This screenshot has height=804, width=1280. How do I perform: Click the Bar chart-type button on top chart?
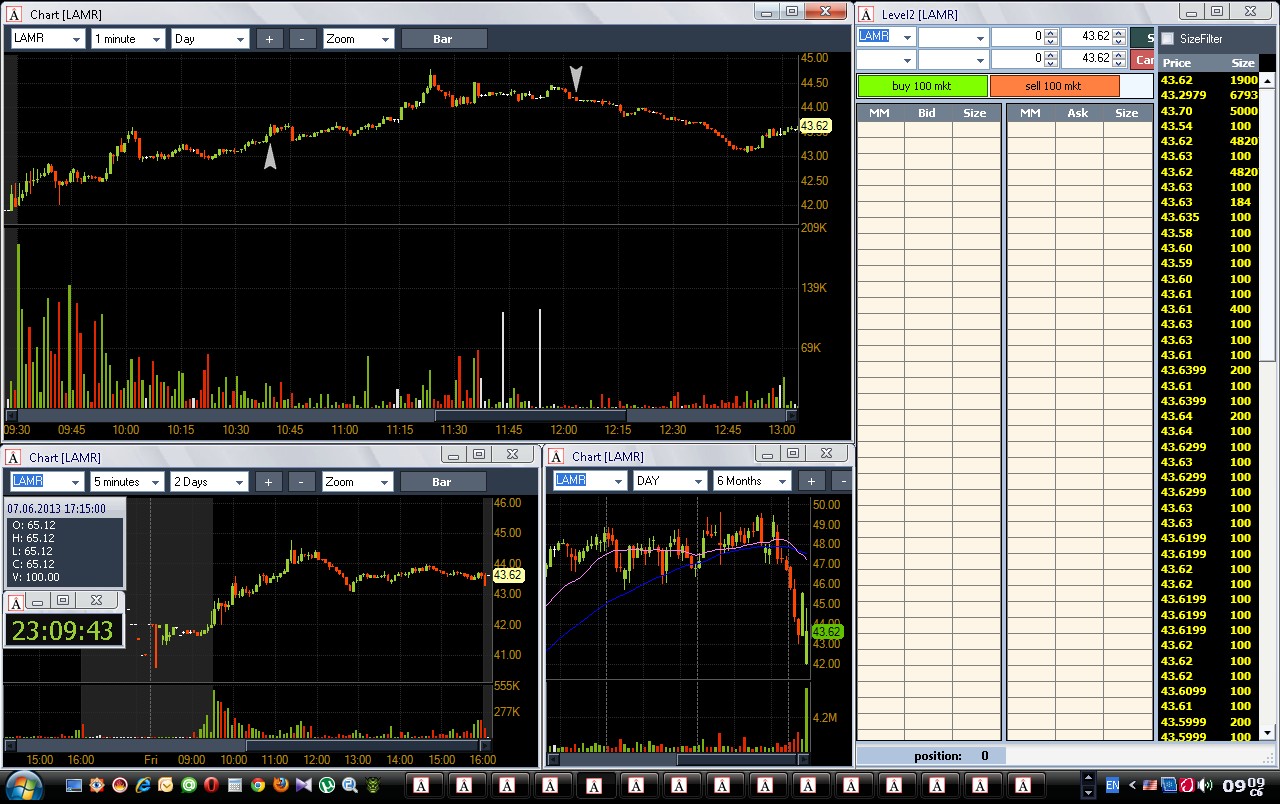pos(444,39)
